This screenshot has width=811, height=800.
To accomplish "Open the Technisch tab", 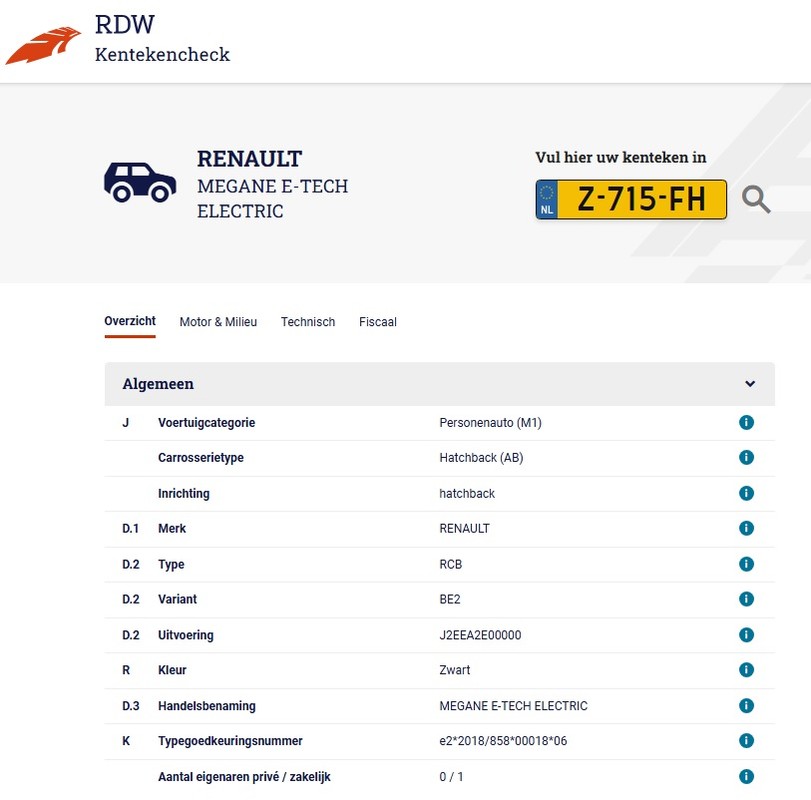I will (308, 322).
